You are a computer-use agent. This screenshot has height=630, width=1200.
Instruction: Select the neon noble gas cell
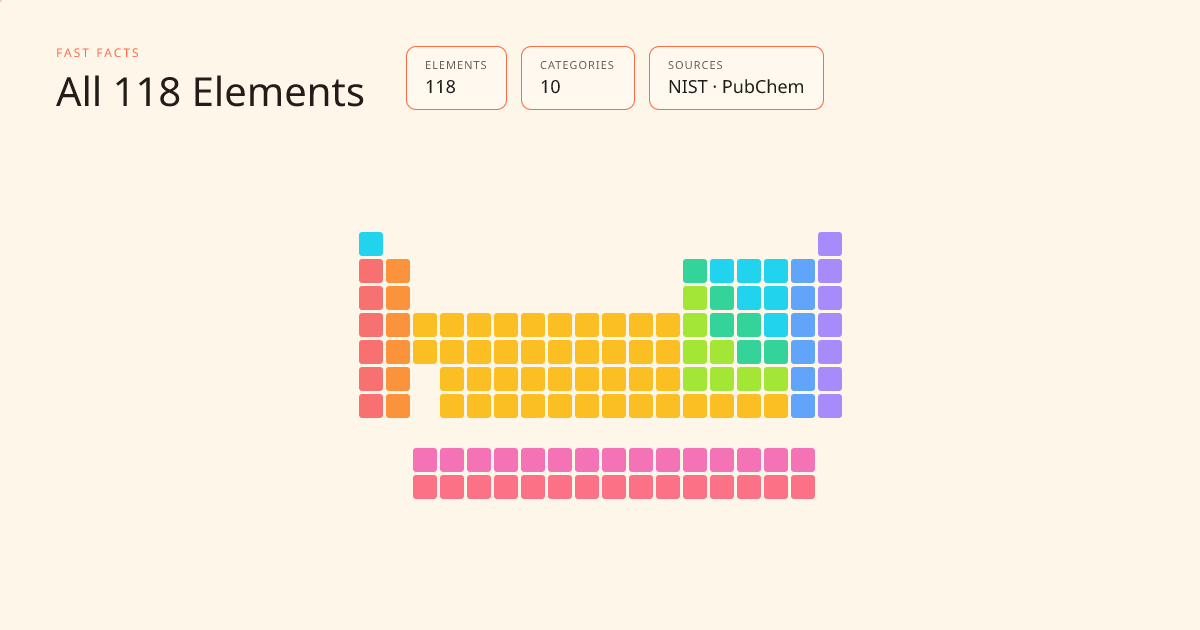[830, 271]
